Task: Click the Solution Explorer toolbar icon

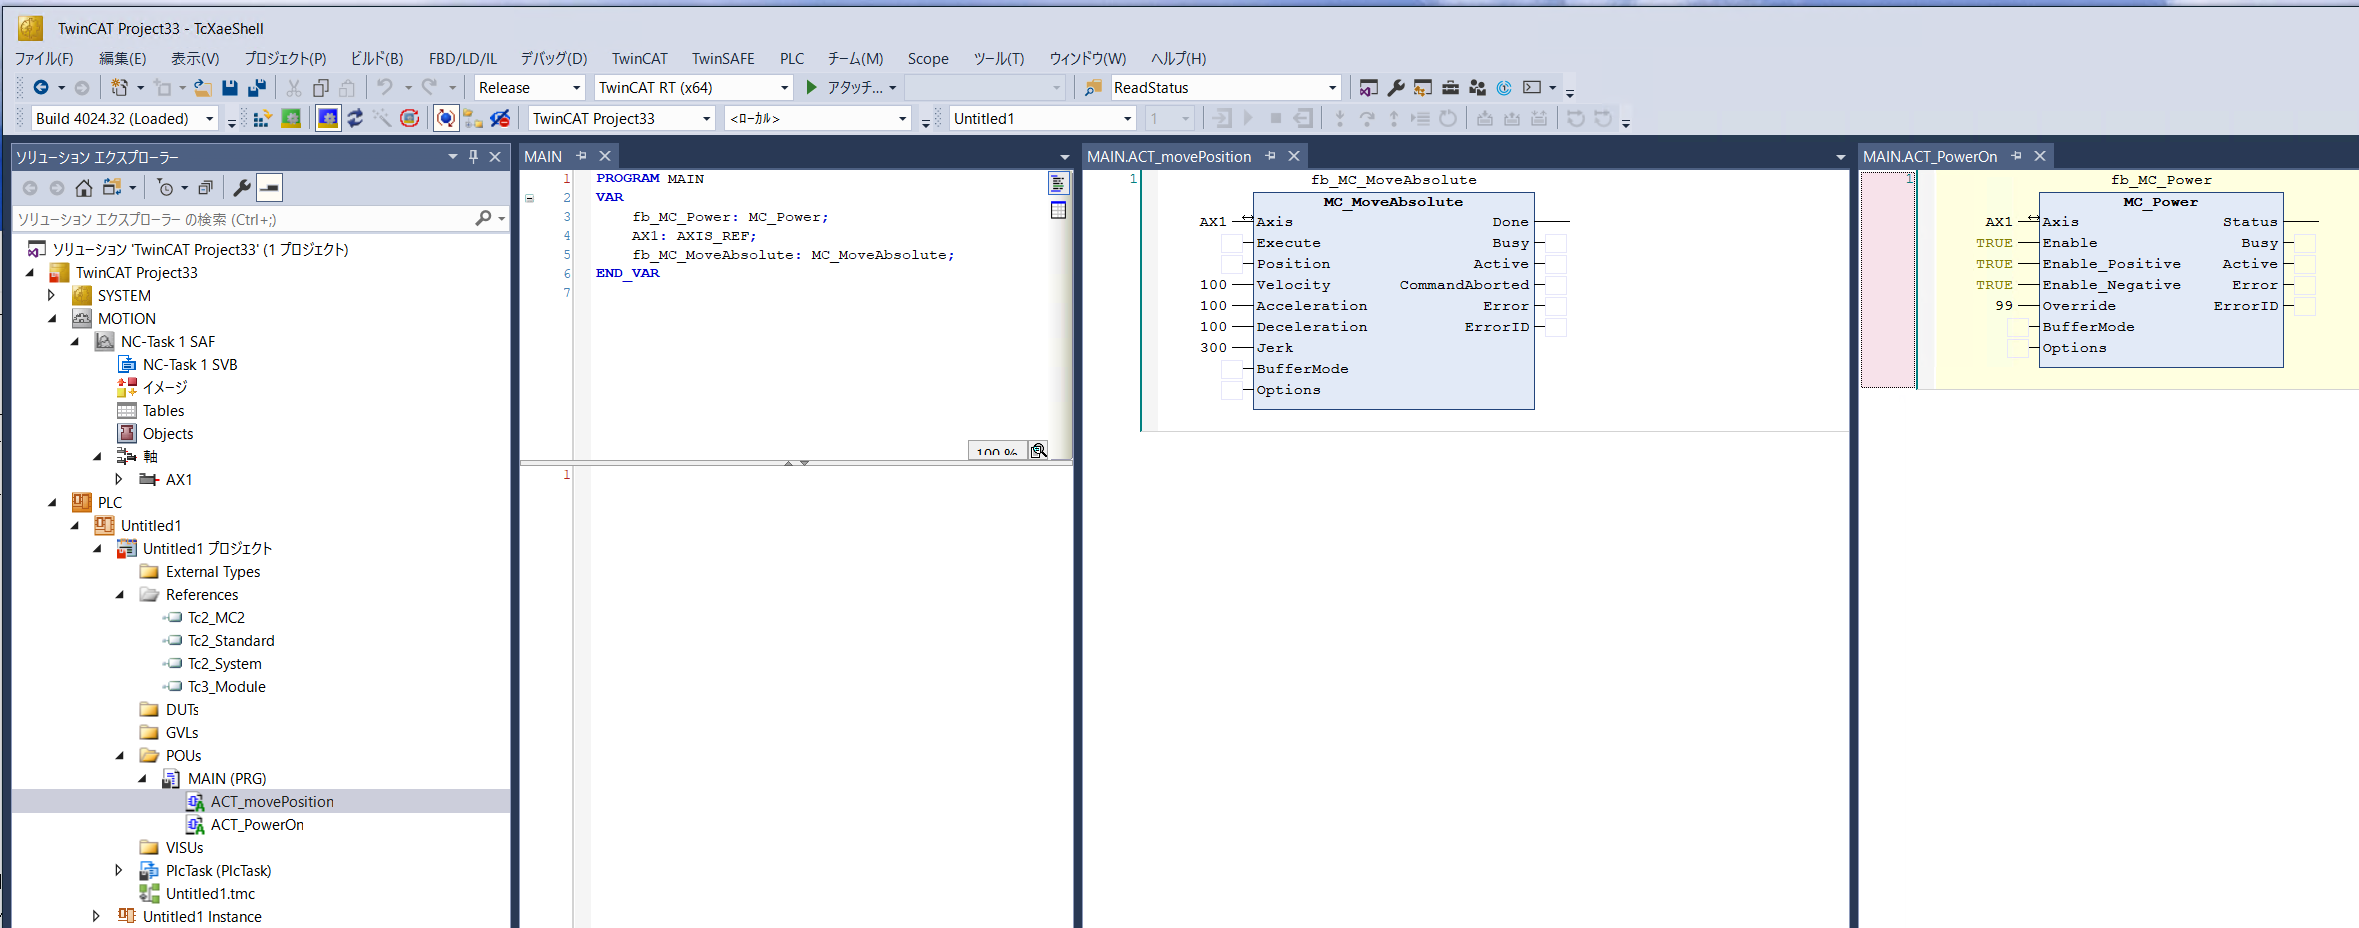Action: 1368,88
